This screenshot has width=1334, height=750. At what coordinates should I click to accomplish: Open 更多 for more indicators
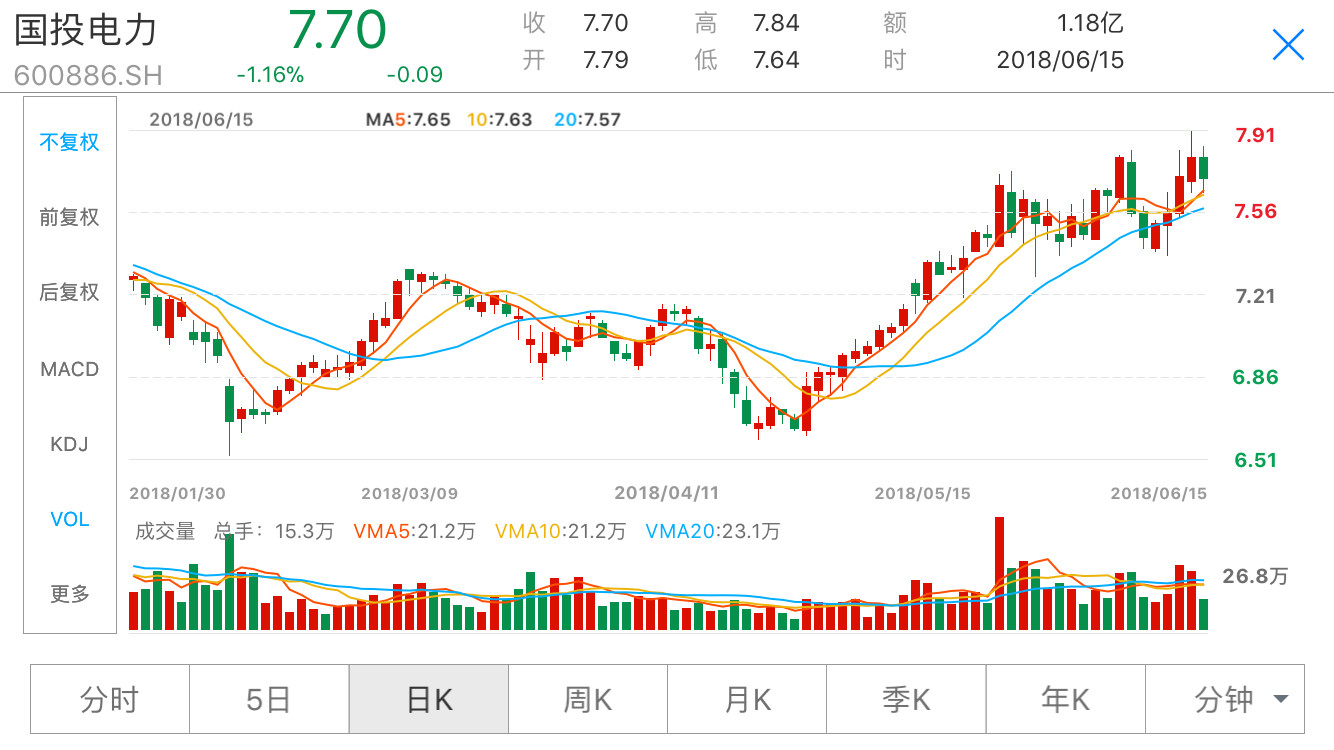pyautogui.click(x=70, y=594)
